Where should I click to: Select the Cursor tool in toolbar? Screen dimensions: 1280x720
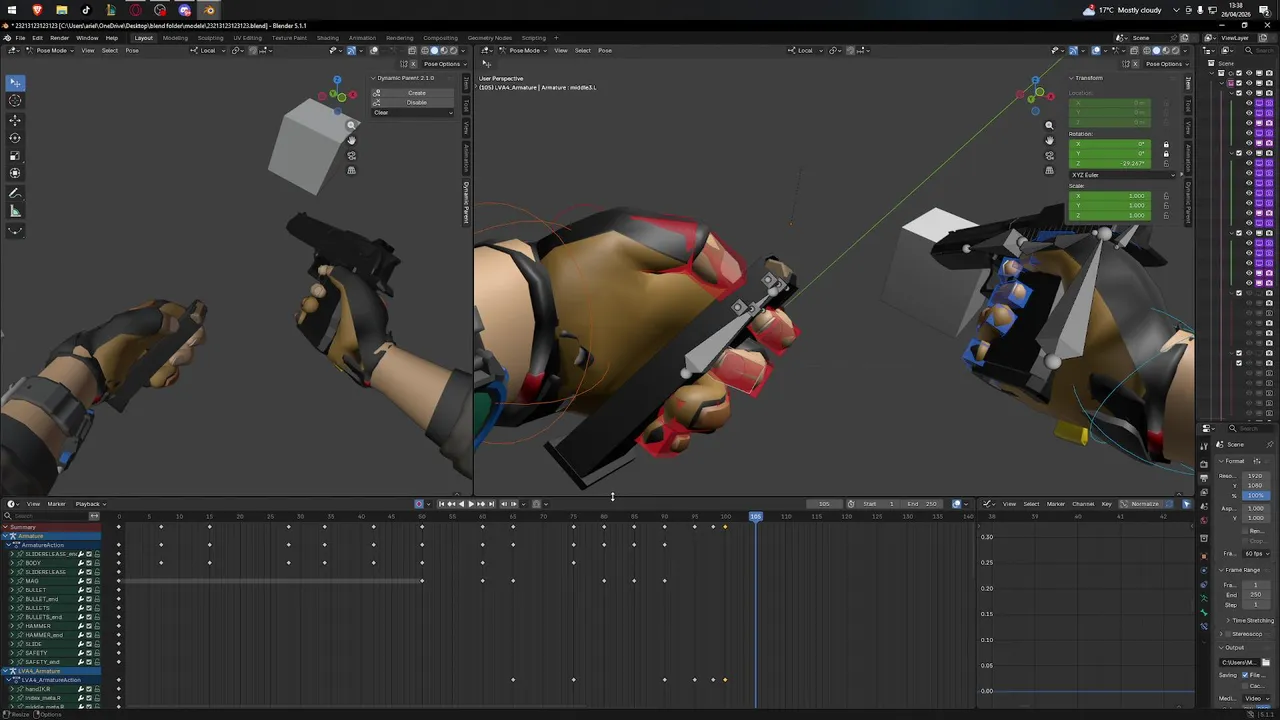[15, 101]
